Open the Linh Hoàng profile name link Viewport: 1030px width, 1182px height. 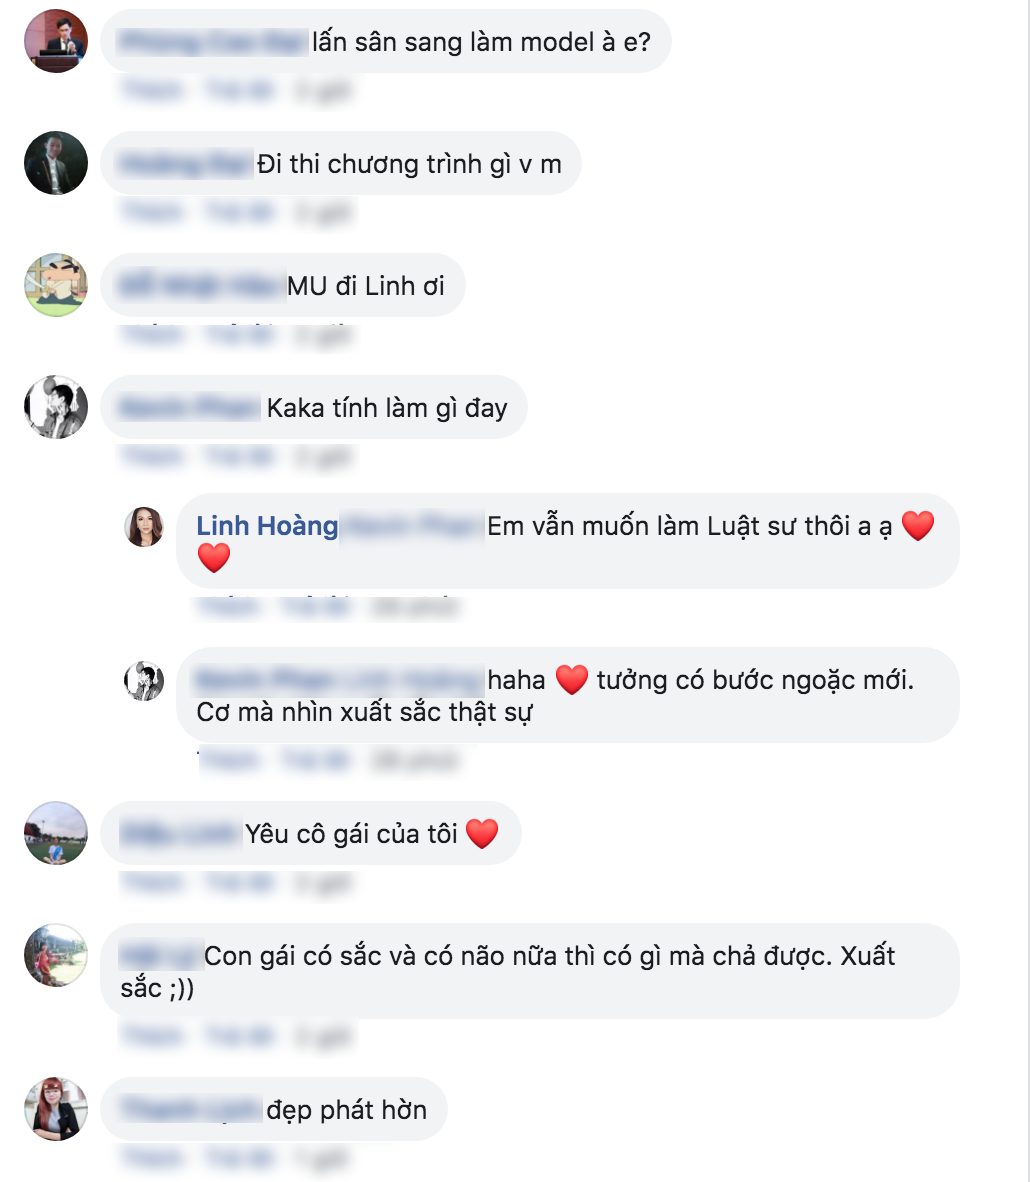[x=267, y=525]
